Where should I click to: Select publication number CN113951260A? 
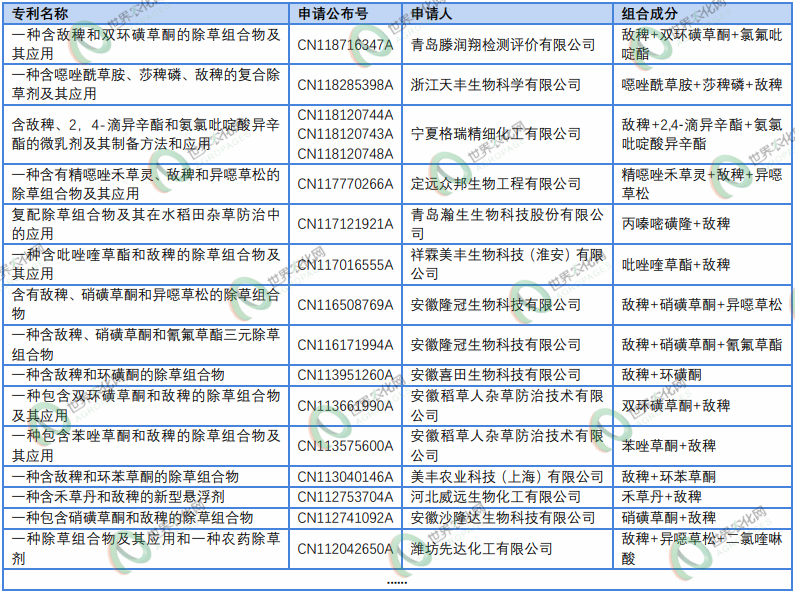click(x=345, y=375)
